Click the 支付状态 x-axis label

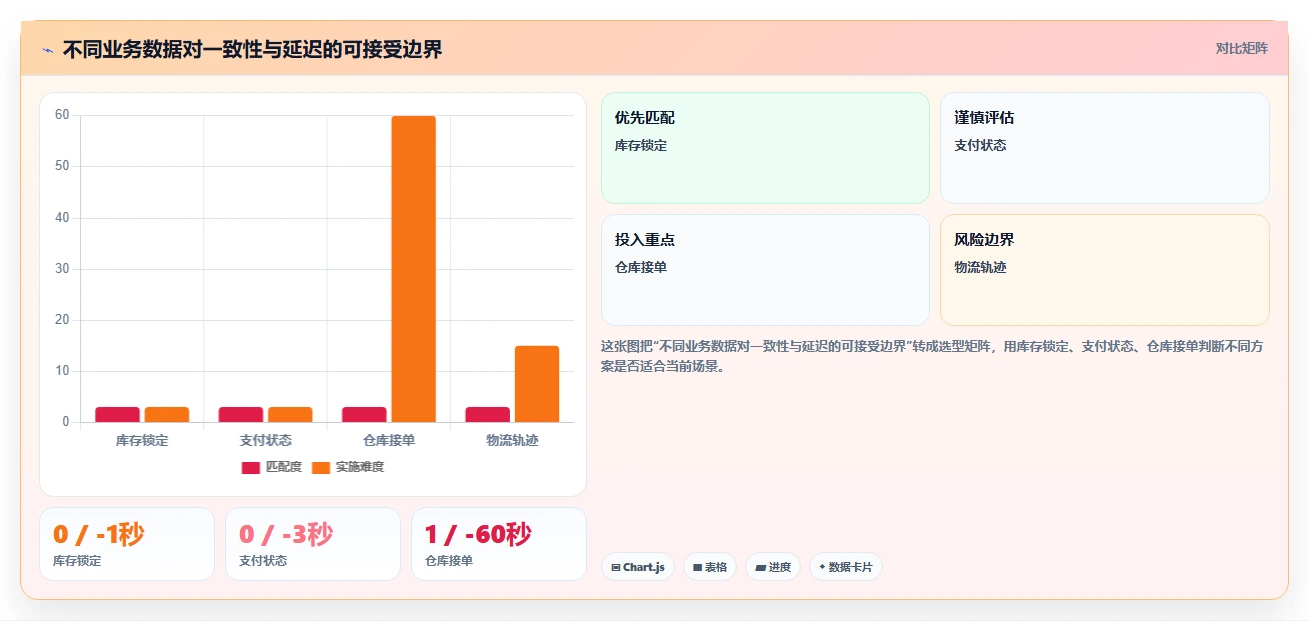tap(266, 440)
